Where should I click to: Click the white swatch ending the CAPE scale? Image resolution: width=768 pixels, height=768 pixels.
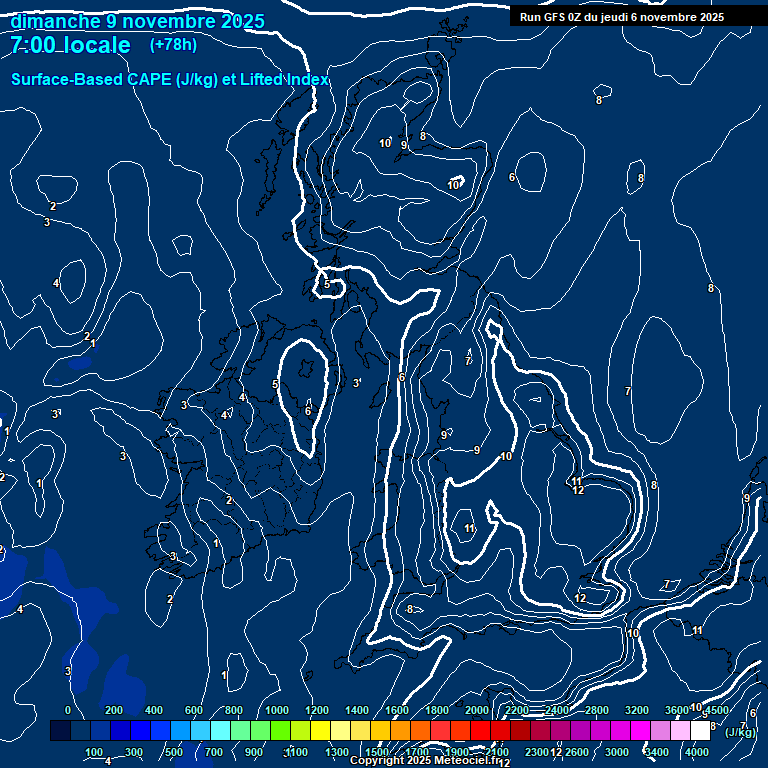point(700,731)
